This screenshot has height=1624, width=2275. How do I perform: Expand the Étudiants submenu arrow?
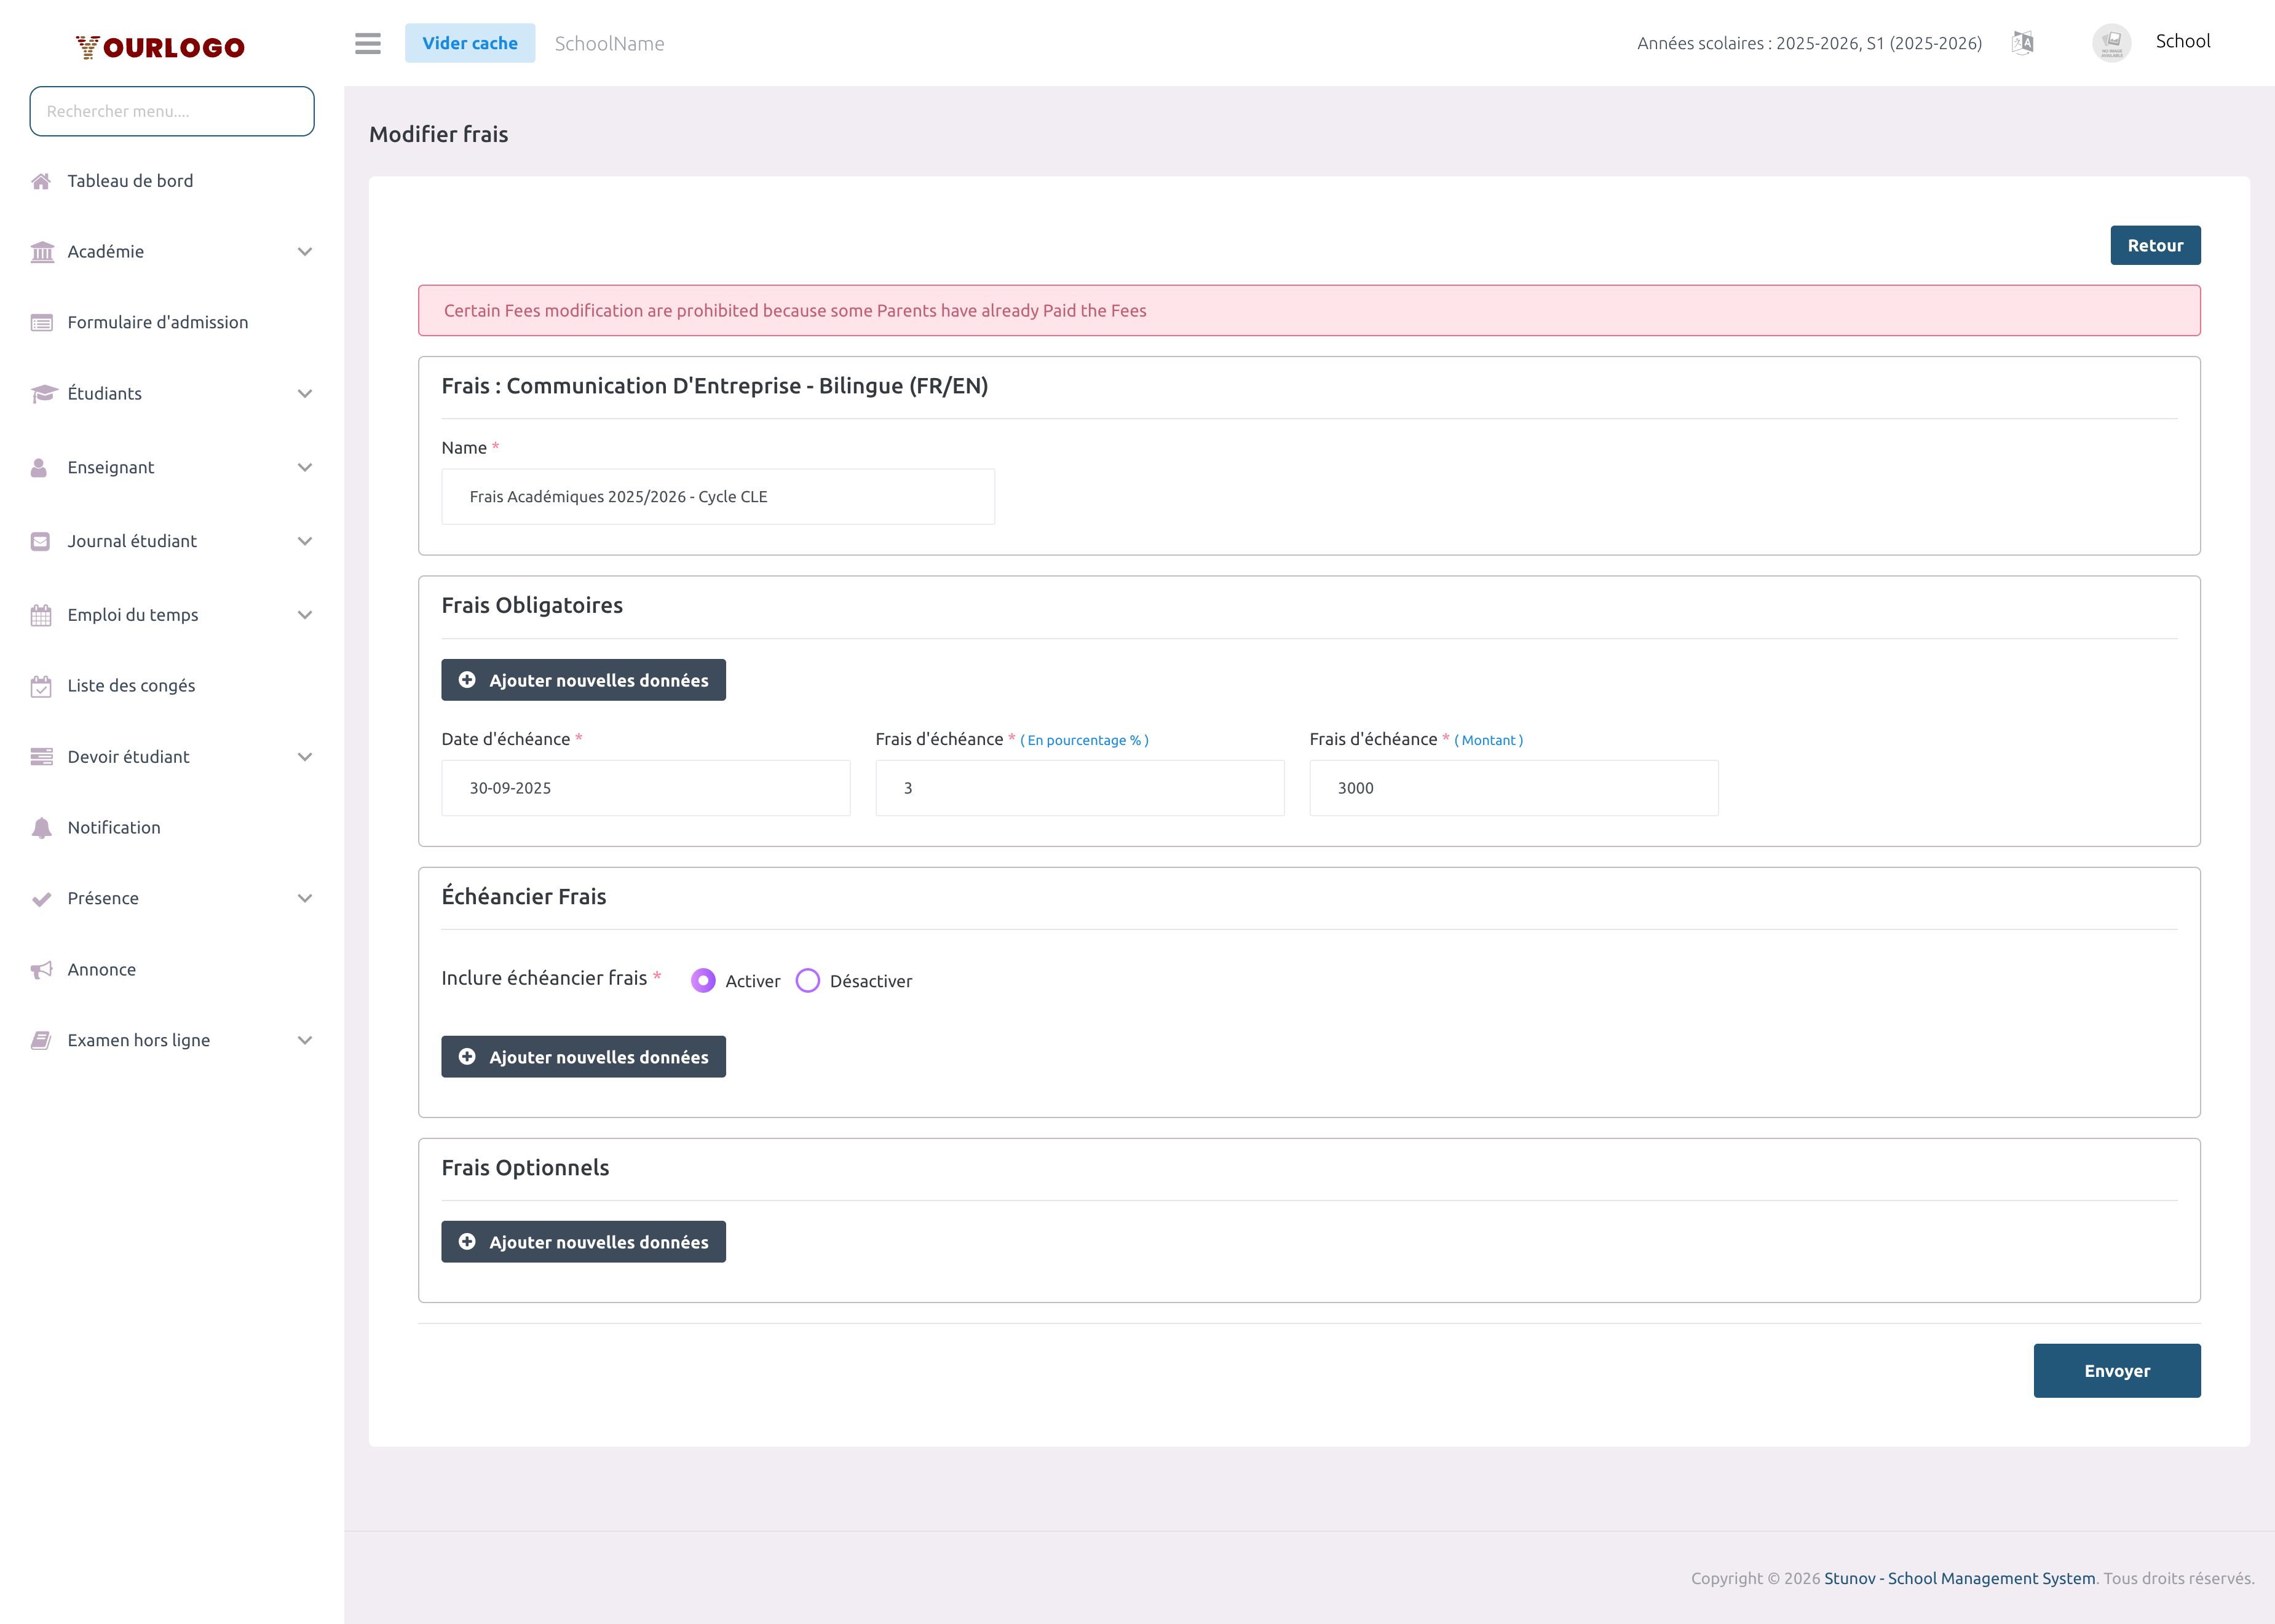coord(305,394)
